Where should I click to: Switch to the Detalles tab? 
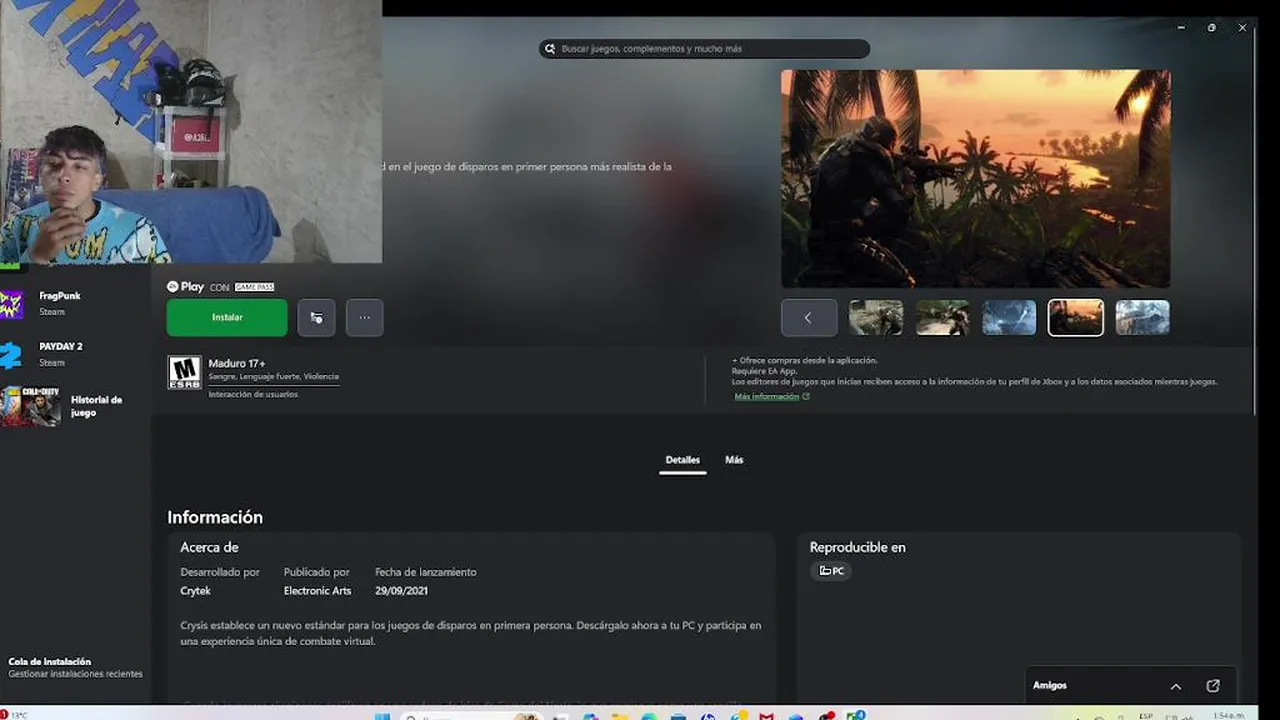coord(683,460)
